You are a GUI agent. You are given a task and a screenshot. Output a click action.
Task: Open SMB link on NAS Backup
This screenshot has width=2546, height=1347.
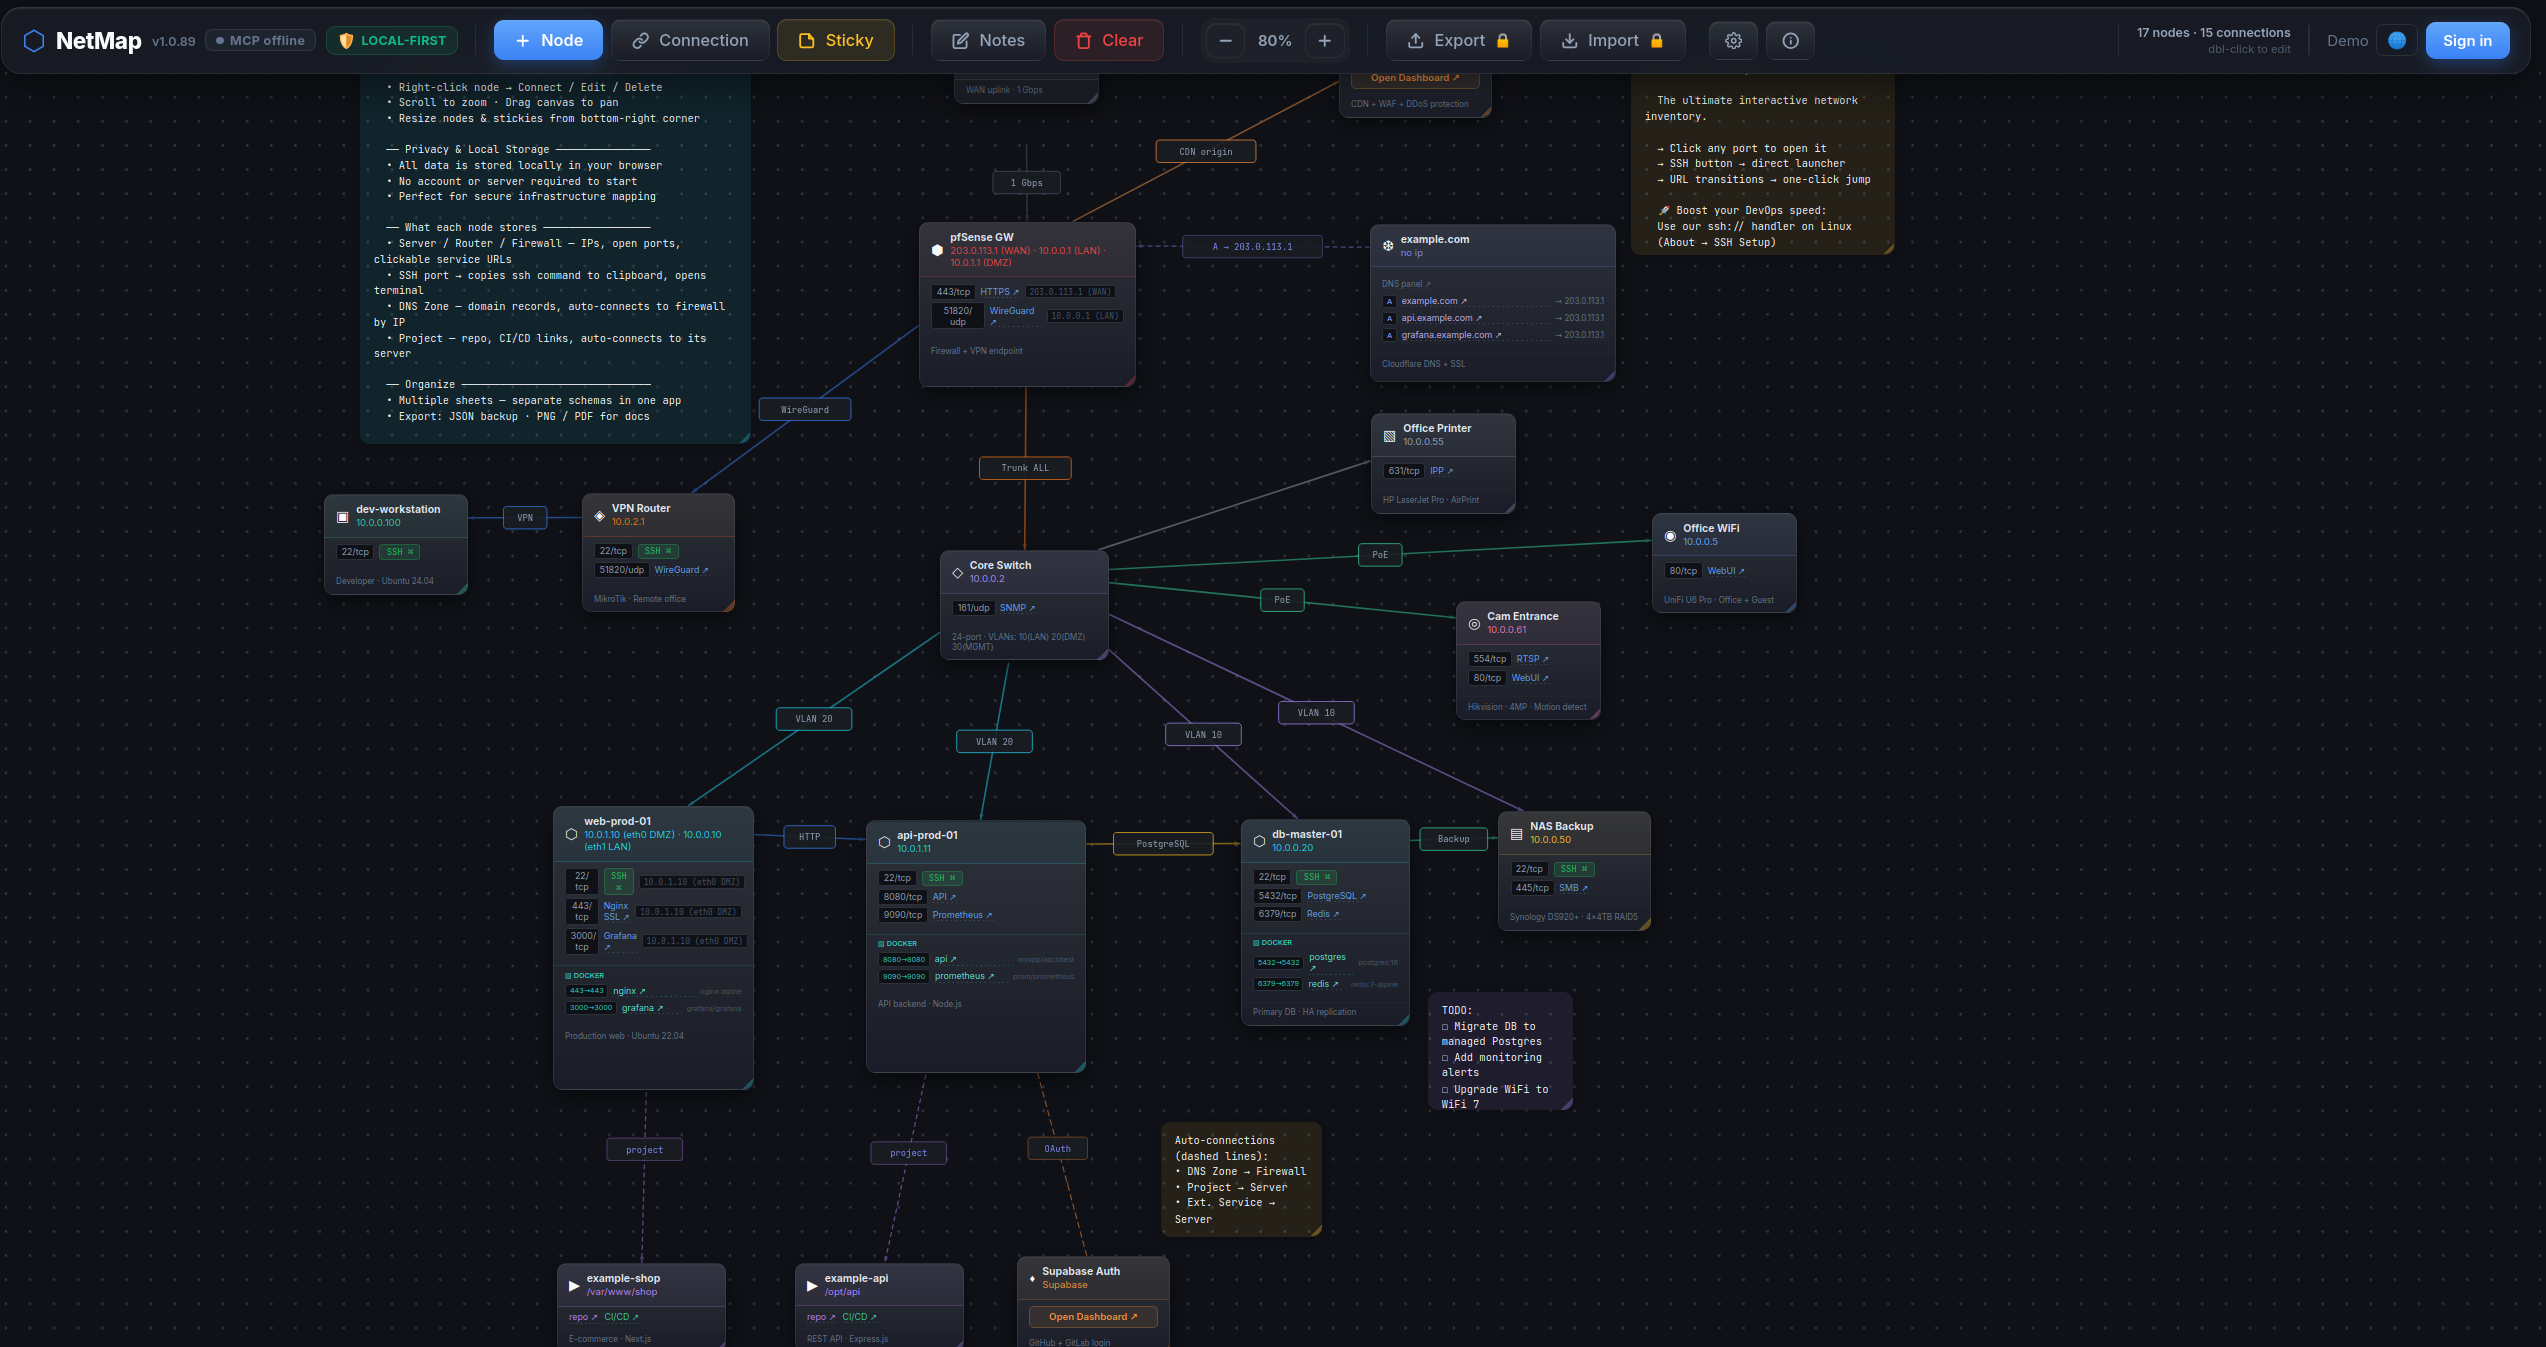click(x=1573, y=888)
